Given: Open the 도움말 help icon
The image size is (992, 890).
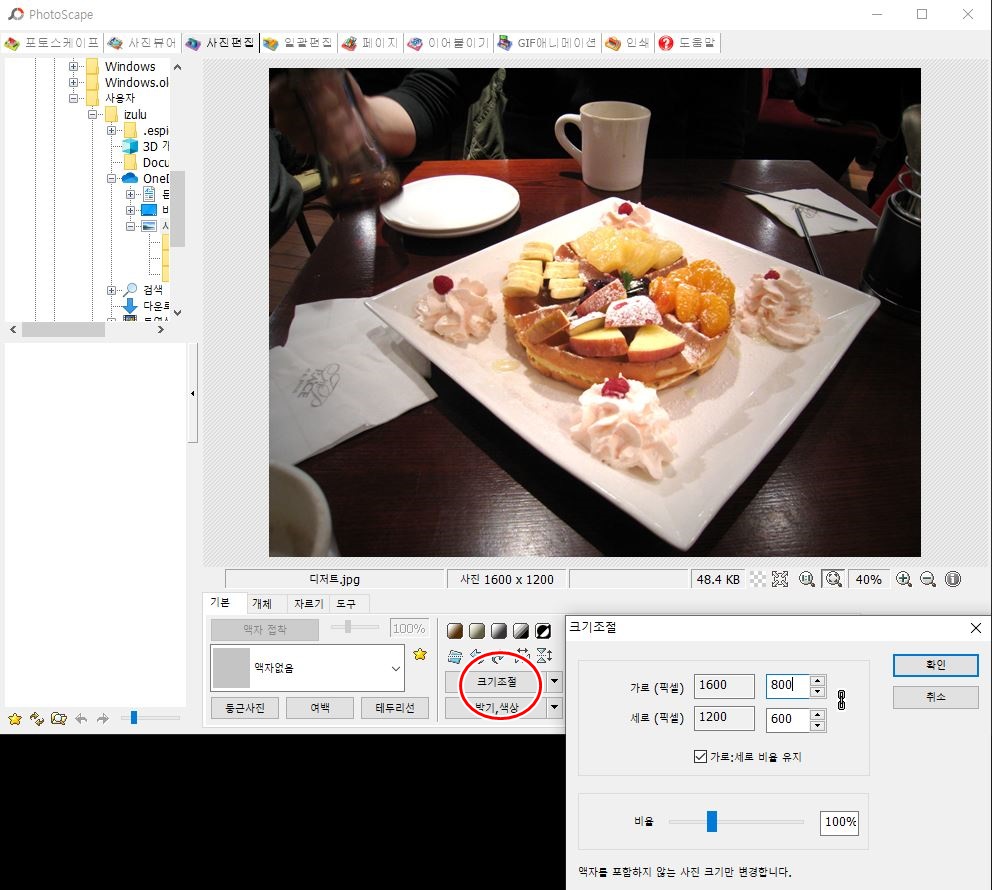Looking at the screenshot, I should (x=686, y=43).
